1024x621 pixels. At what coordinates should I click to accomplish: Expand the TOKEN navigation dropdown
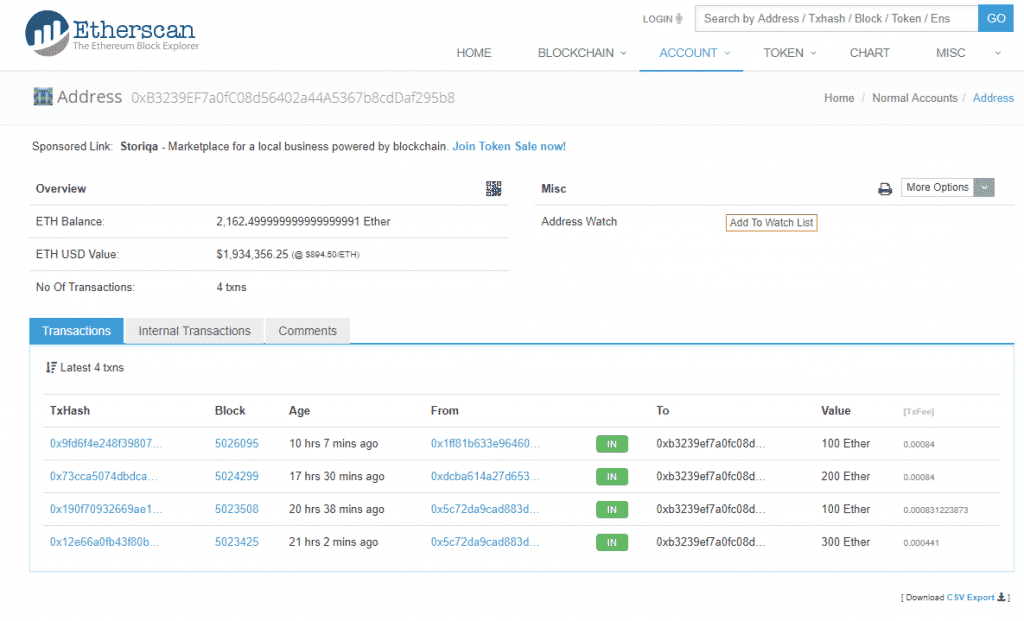pos(789,53)
